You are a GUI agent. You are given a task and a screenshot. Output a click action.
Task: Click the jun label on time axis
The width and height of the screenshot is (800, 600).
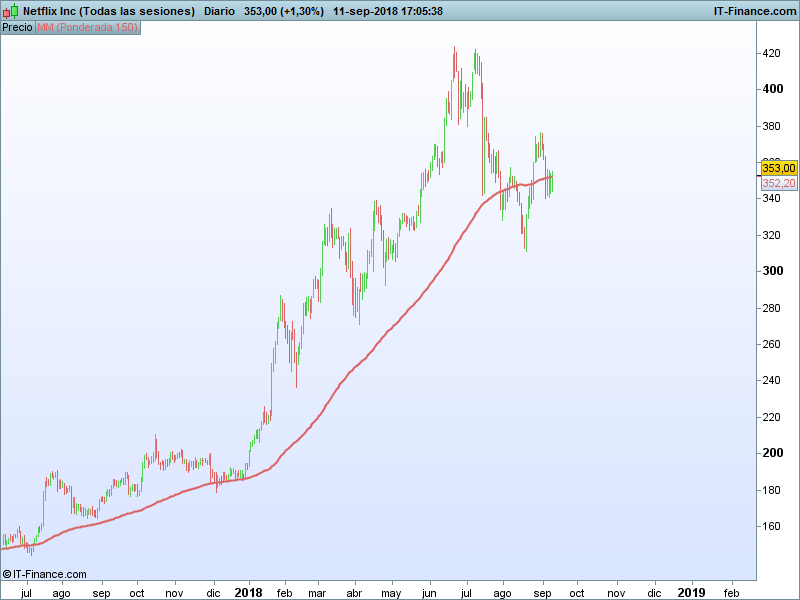point(429,593)
